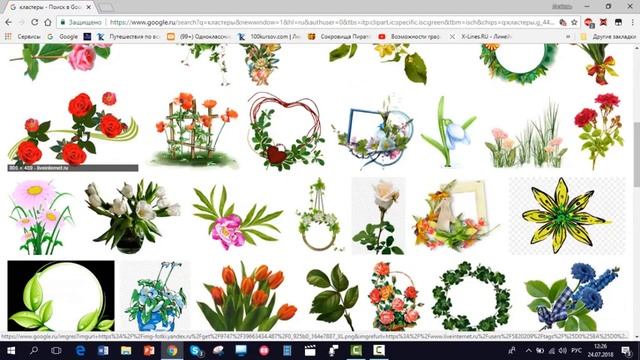Open the Сервисы apps grid icon
Viewport: 640px width, 360px height.
(x=8, y=37)
